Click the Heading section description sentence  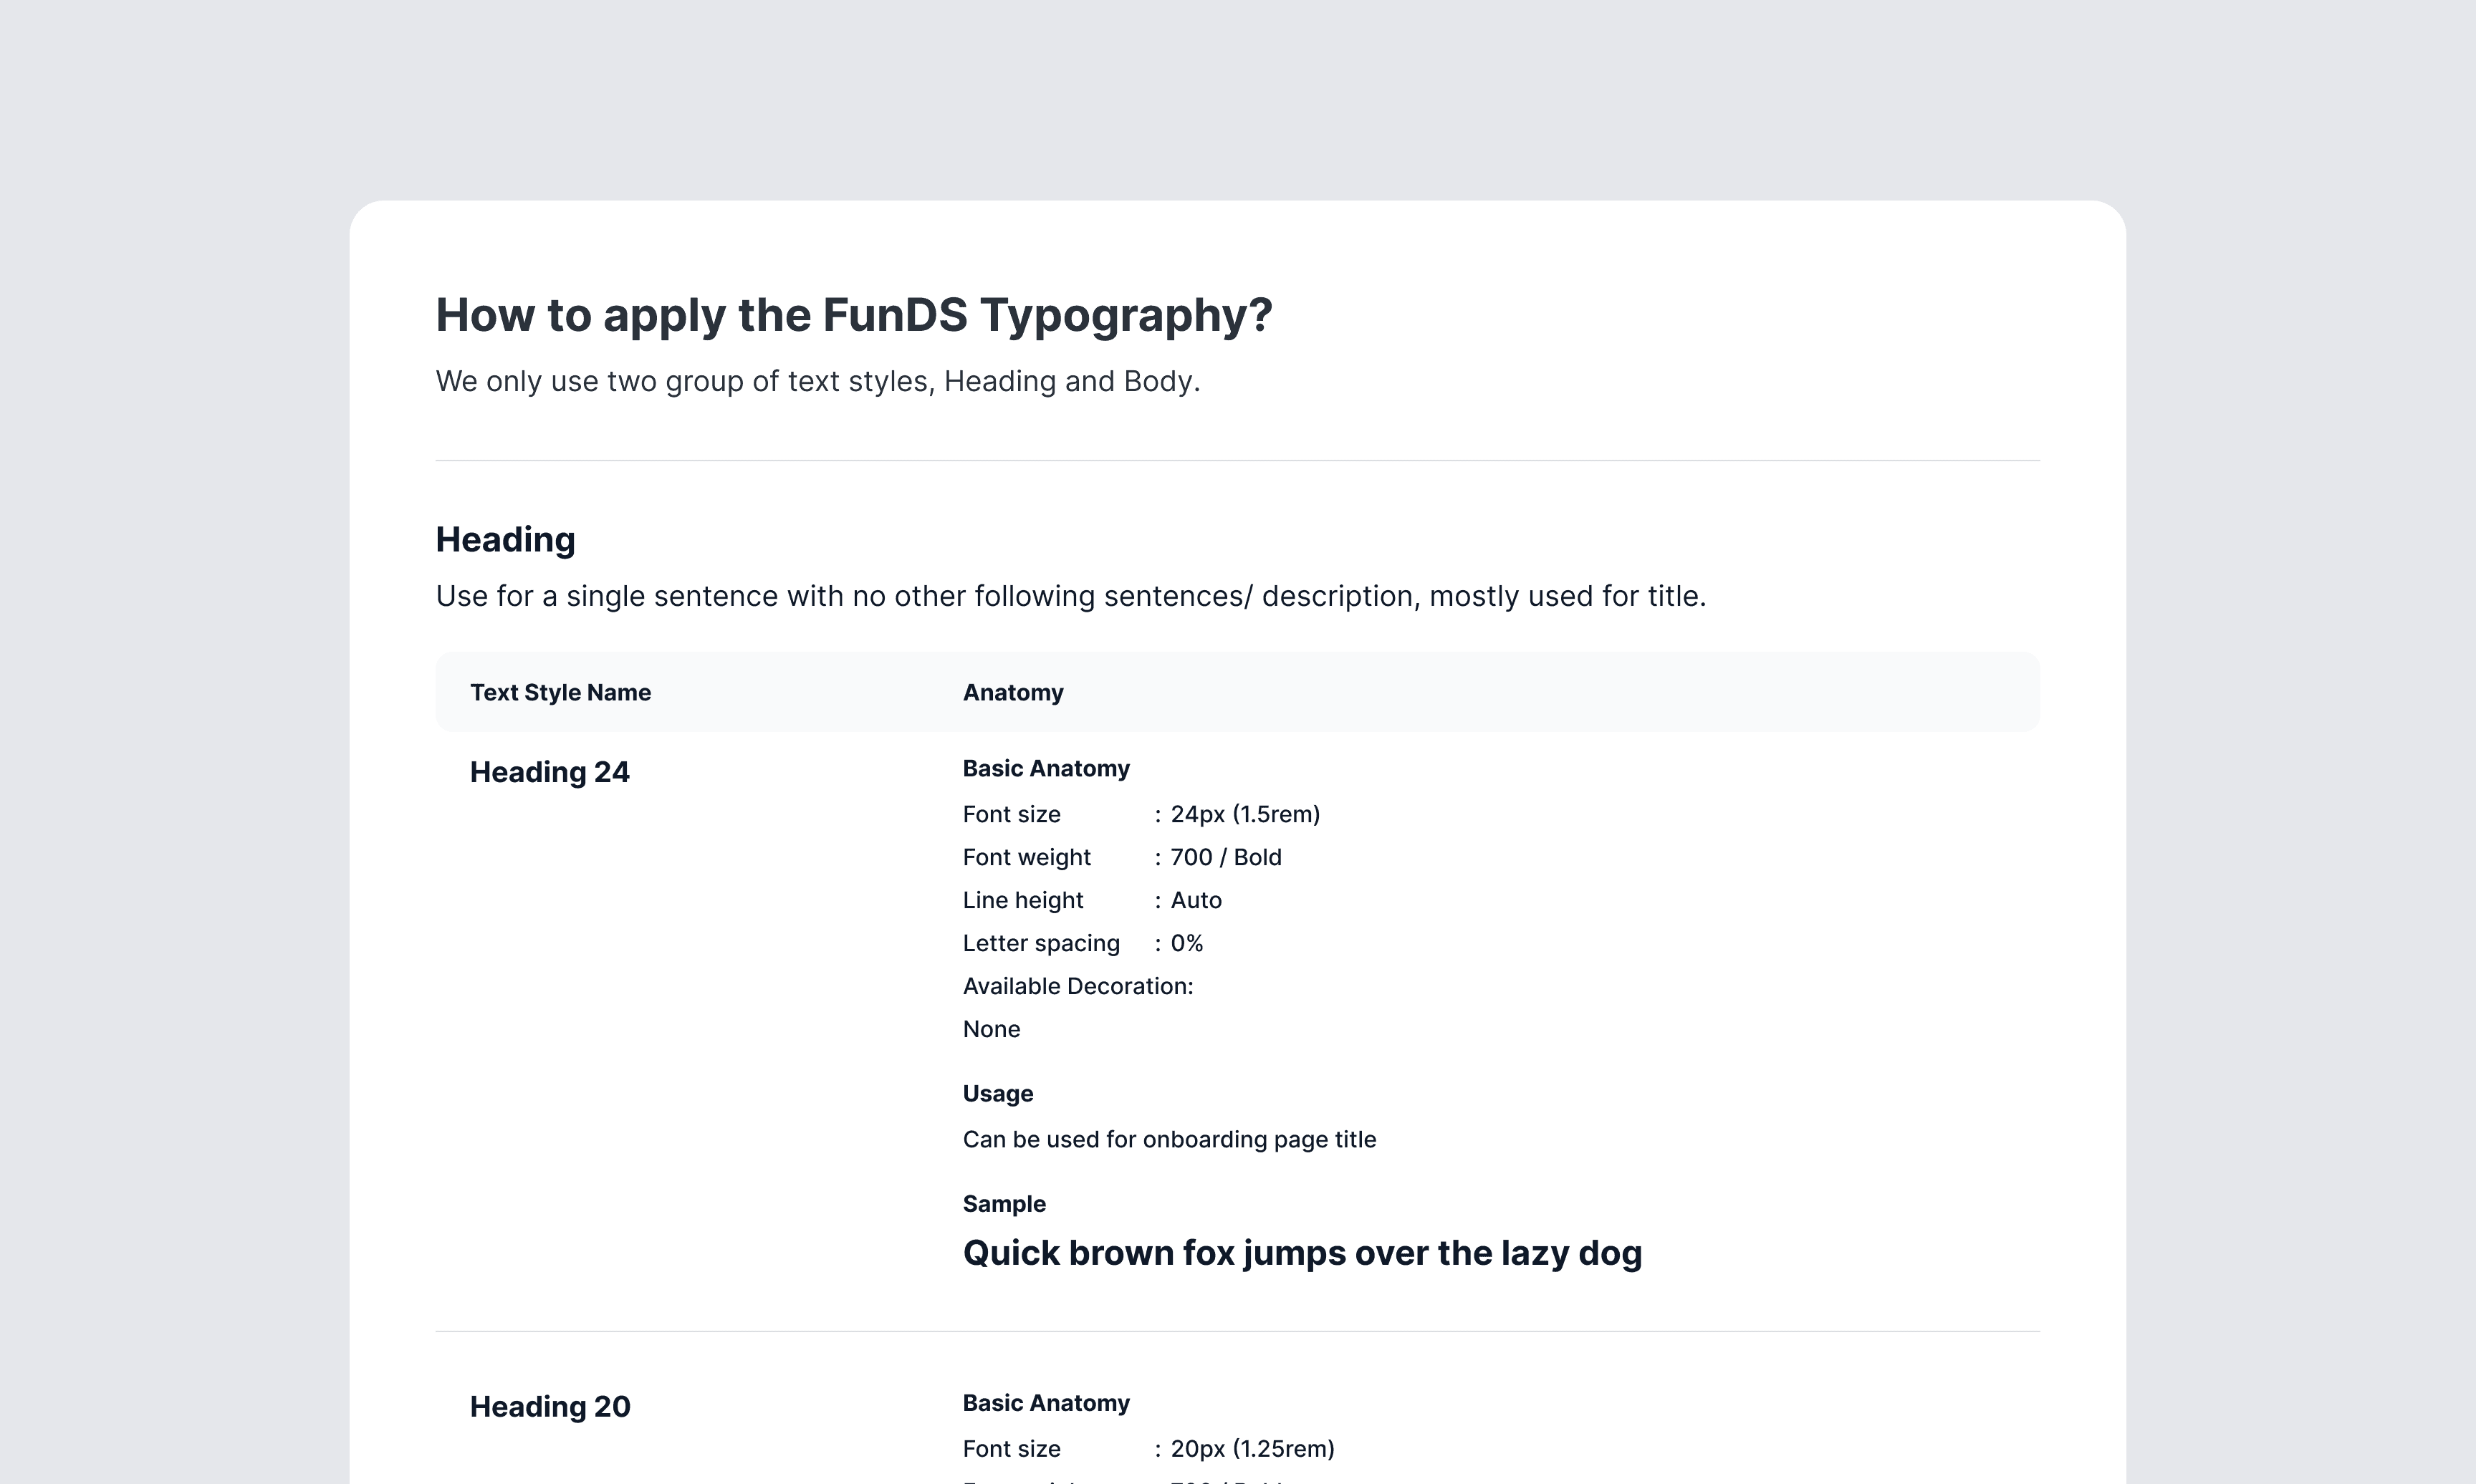click(x=1070, y=596)
